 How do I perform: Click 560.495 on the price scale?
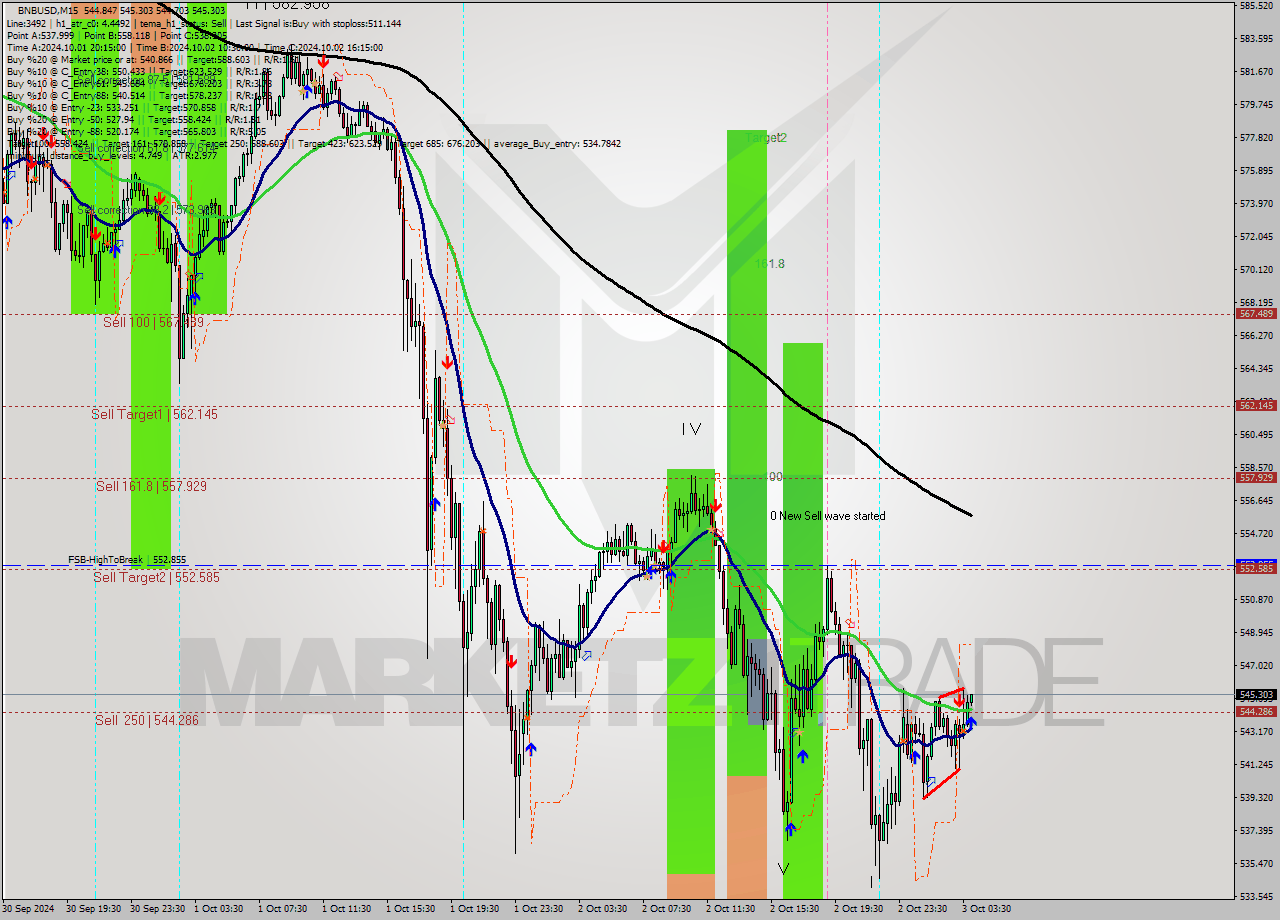coord(1256,435)
